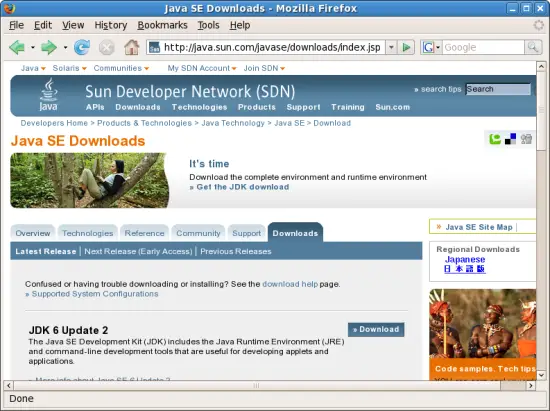Click the Google search magnifier icon
This screenshot has width=550, height=411.
point(532,47)
